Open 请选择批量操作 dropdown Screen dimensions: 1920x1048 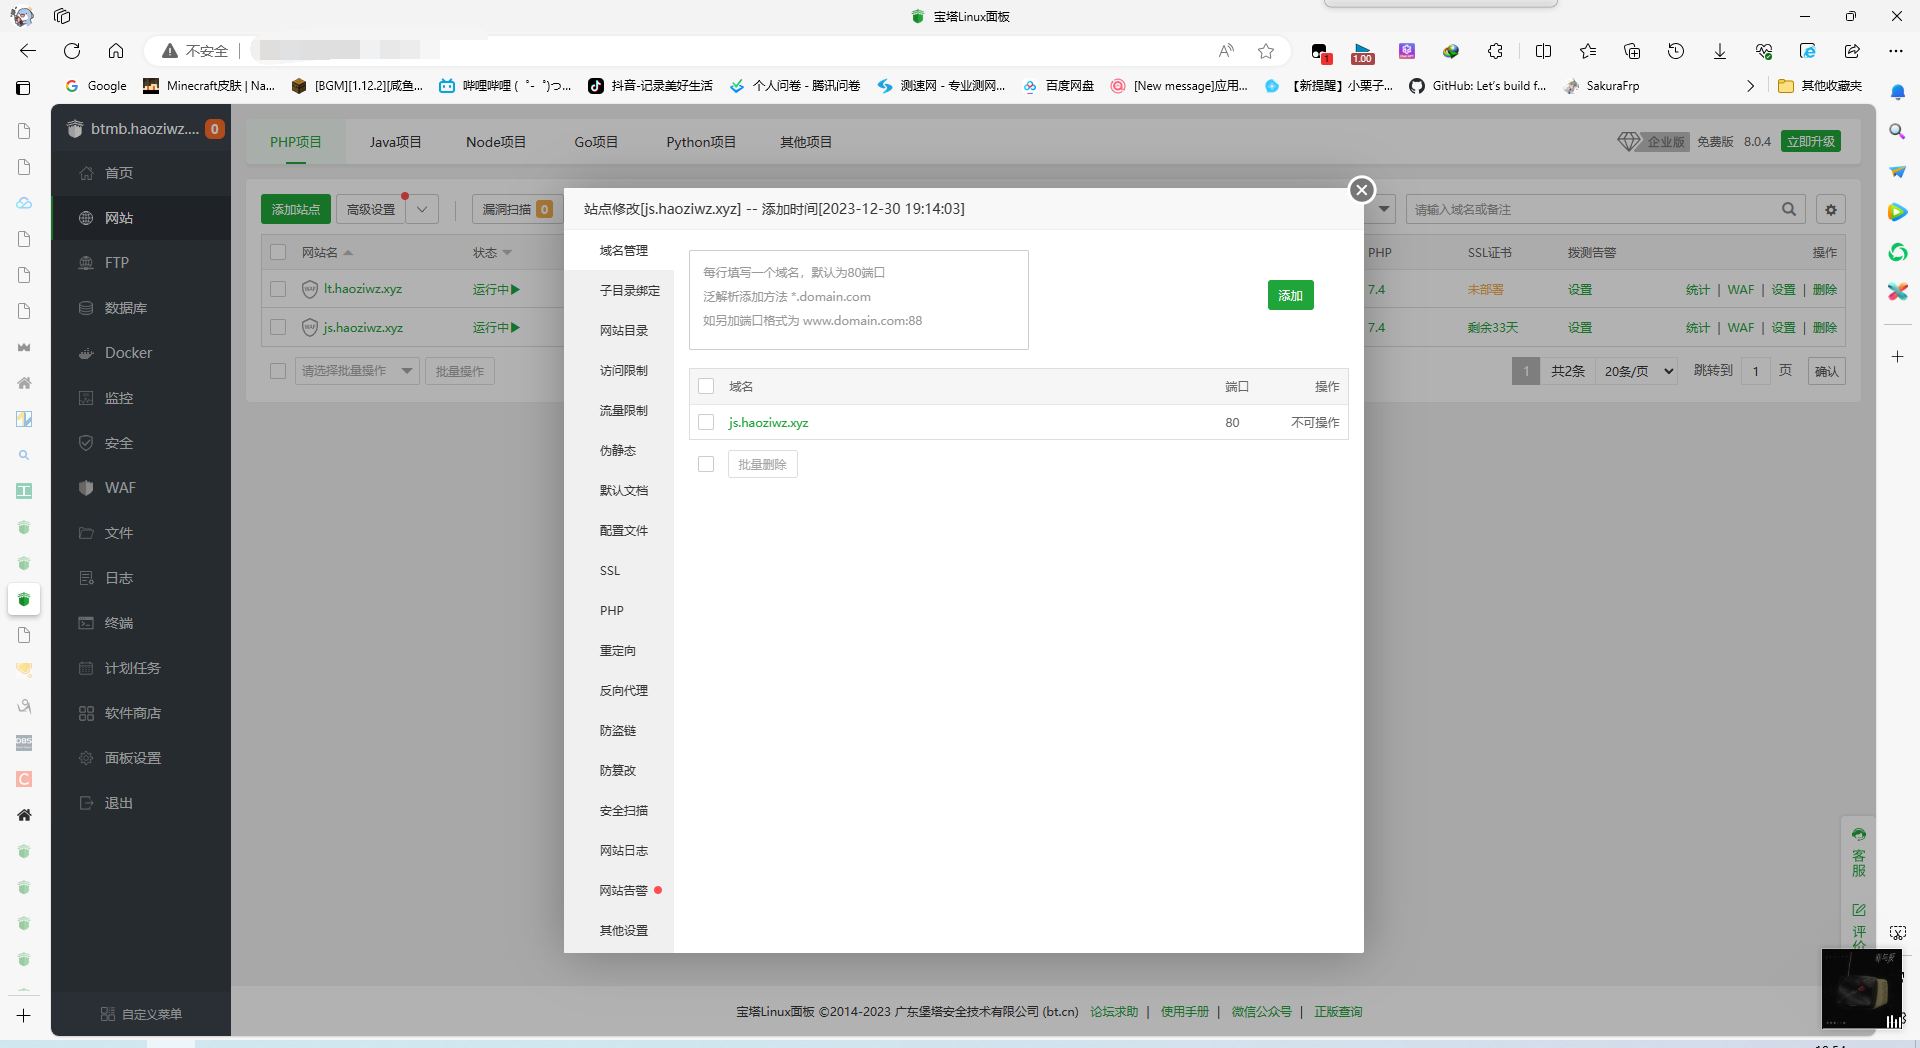pyautogui.click(x=357, y=371)
